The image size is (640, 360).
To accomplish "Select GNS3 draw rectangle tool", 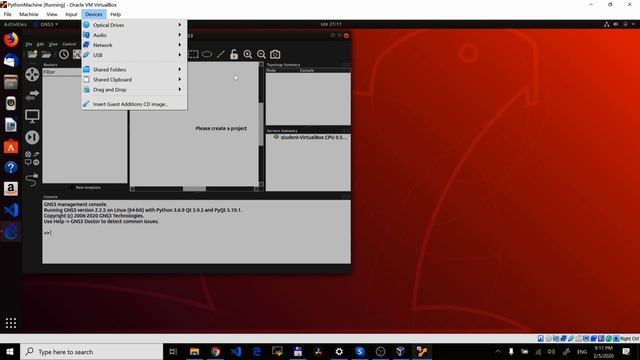I will 193,54.
